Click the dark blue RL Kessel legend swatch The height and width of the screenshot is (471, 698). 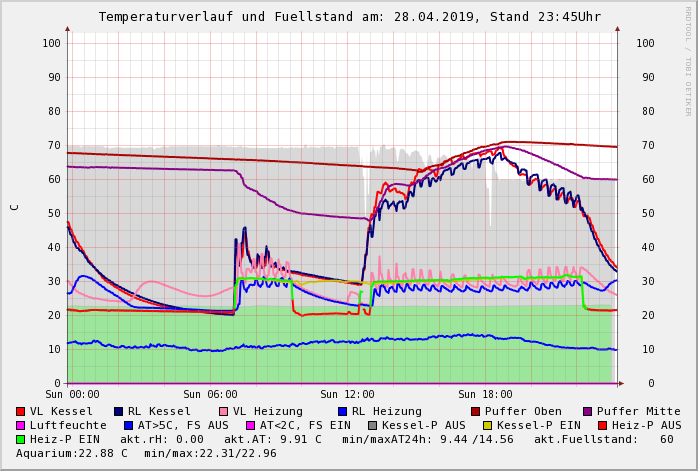119,412
